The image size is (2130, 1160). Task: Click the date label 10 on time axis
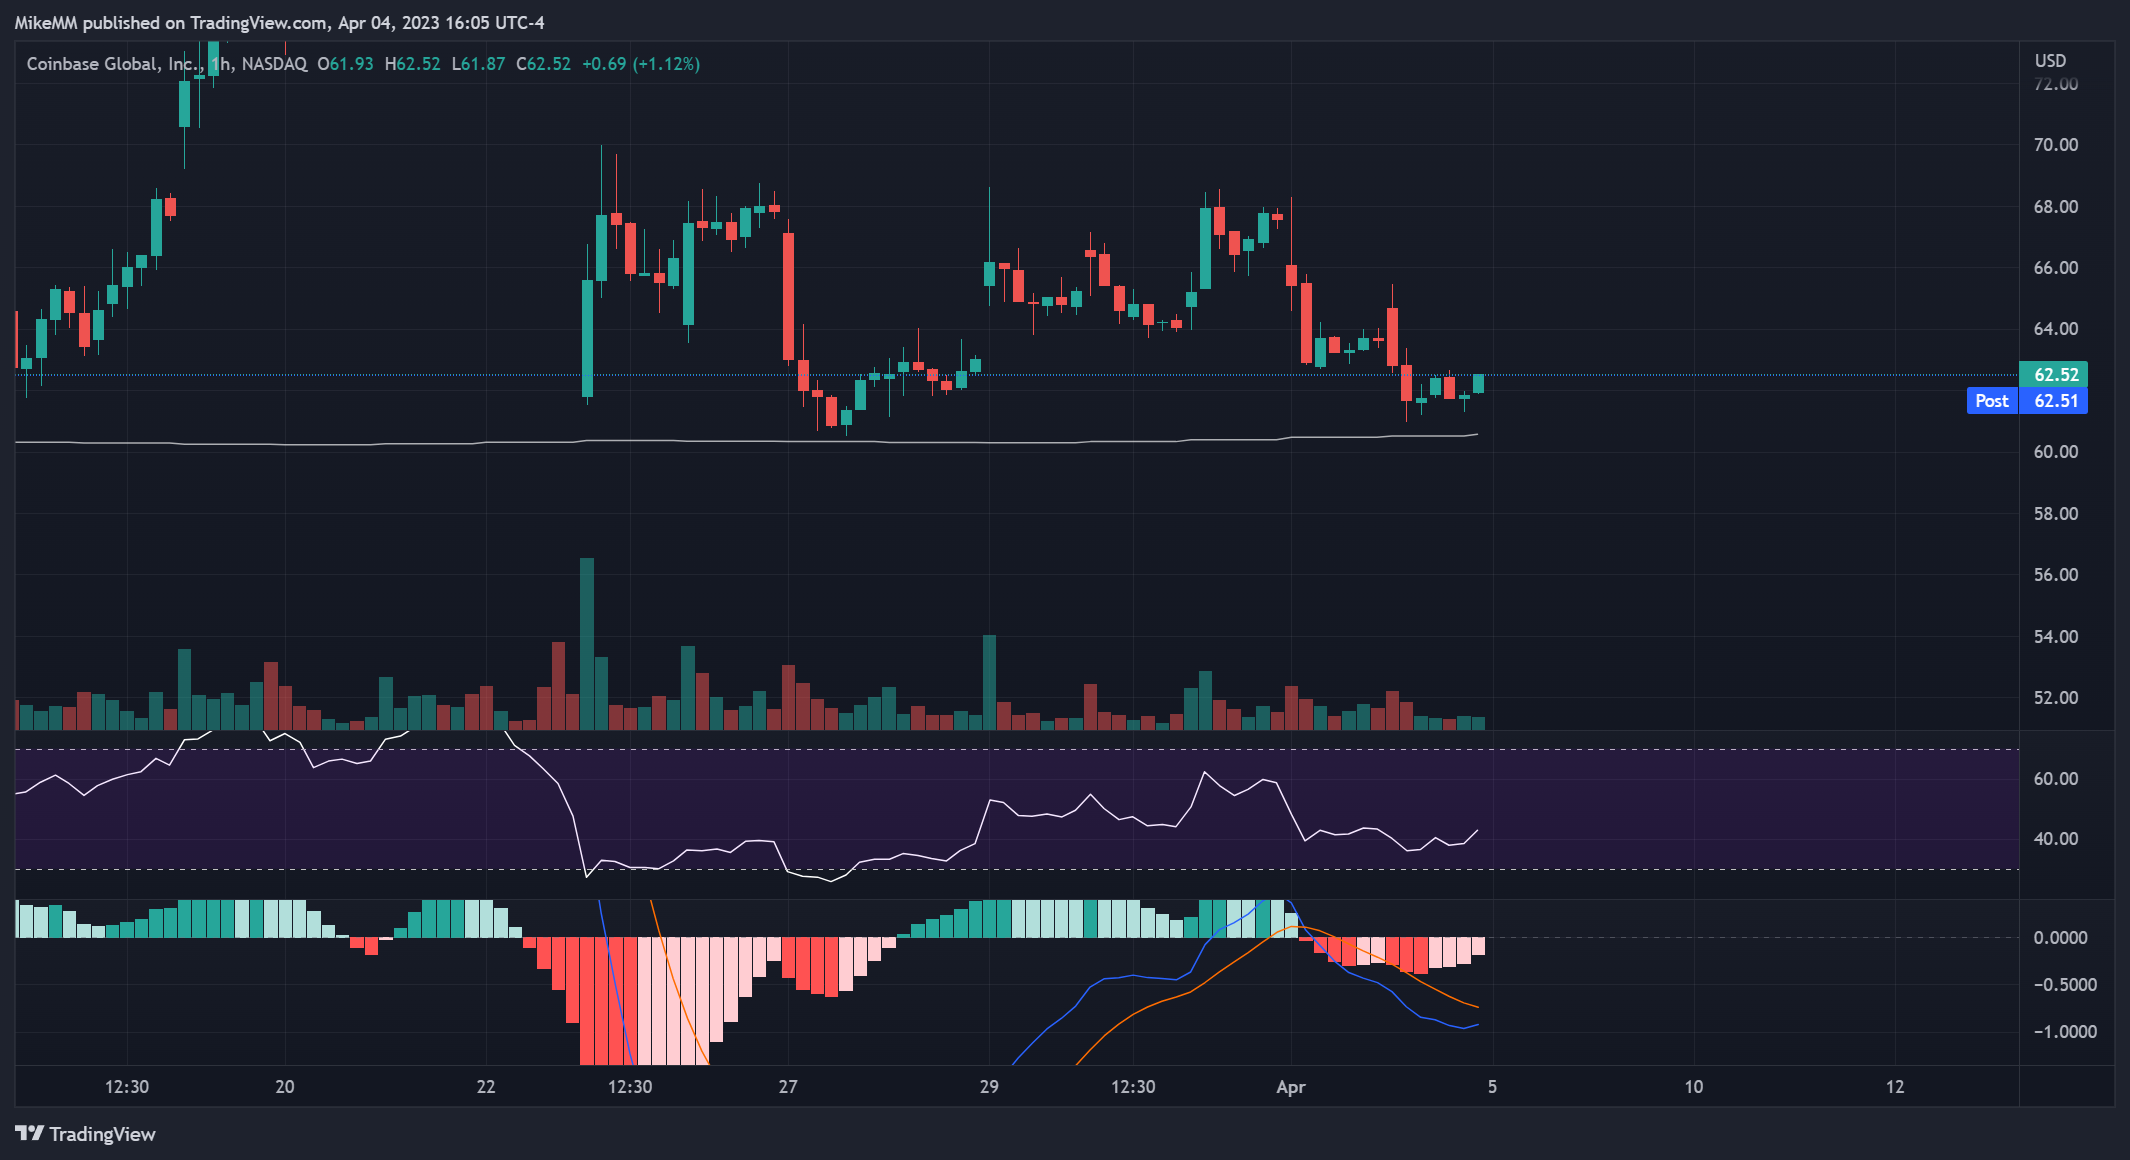coord(1694,1087)
